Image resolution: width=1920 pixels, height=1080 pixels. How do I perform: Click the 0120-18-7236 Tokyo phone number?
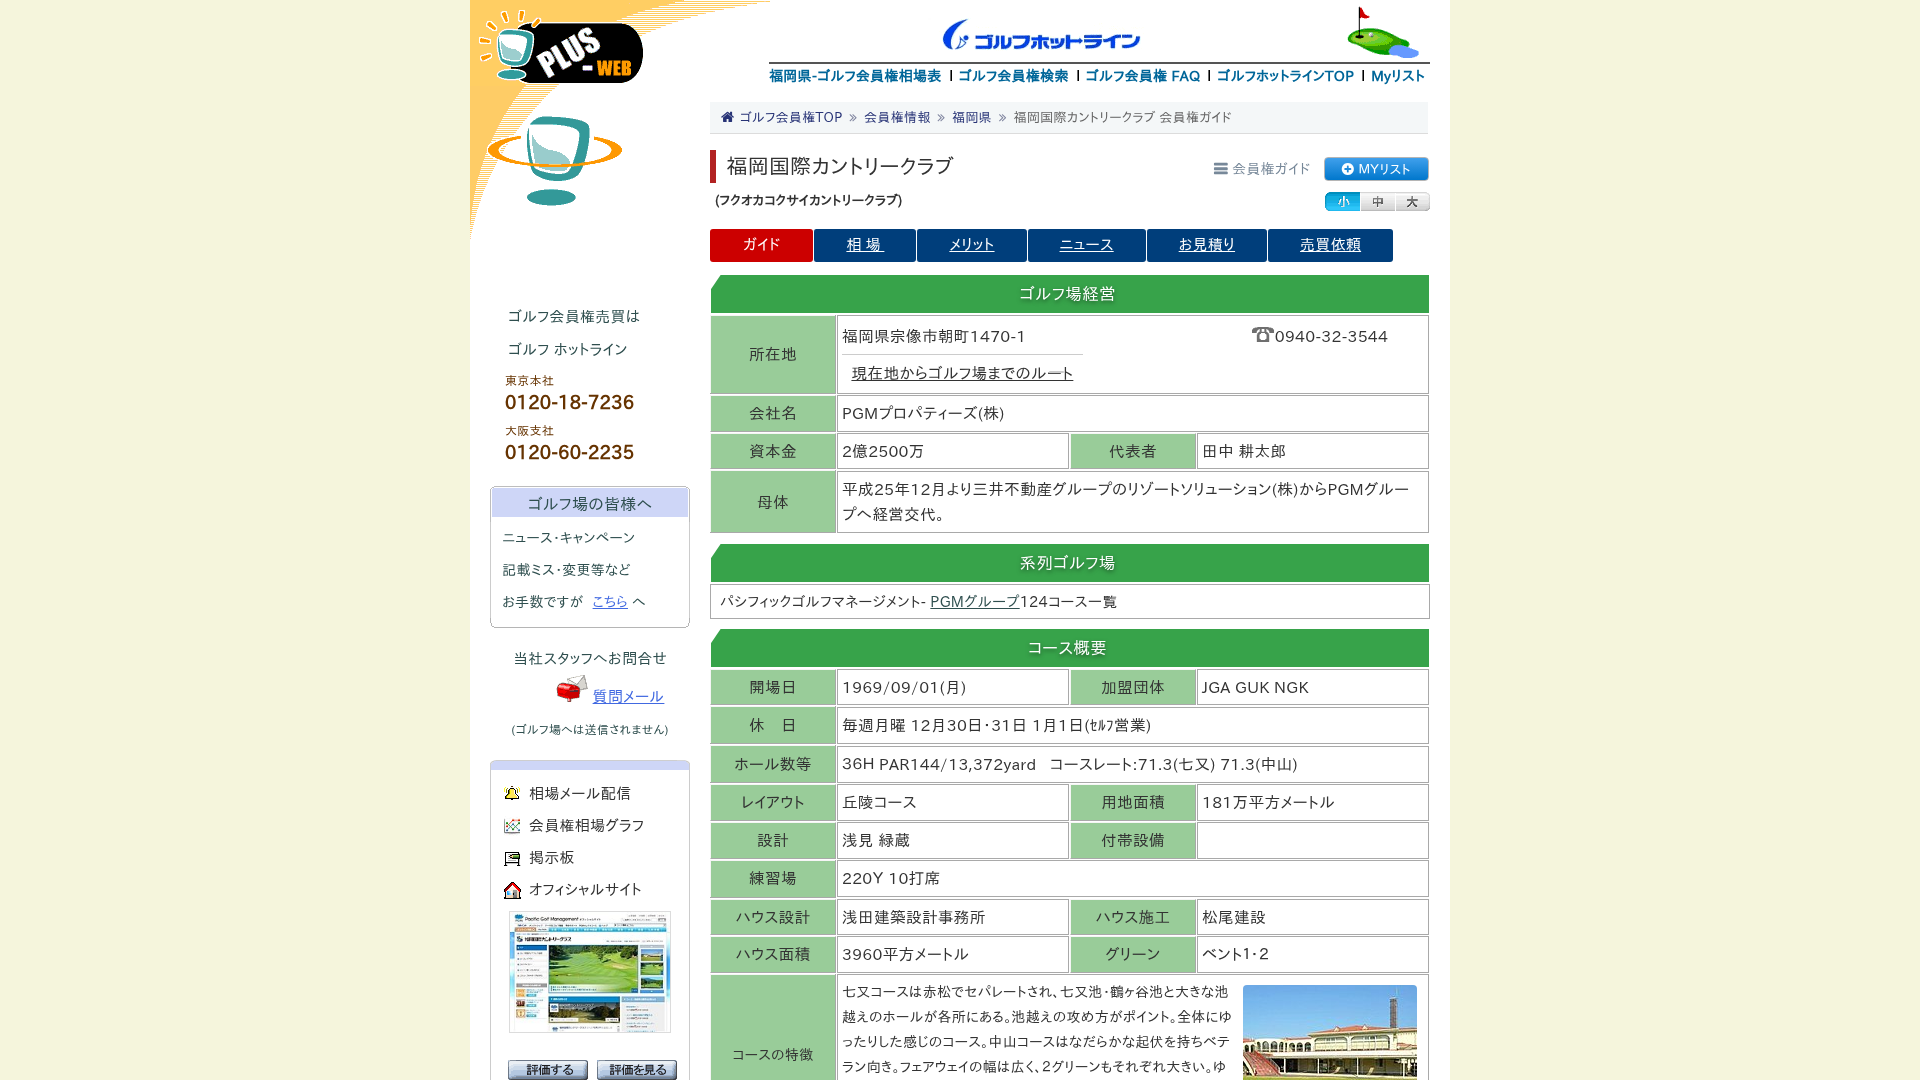pyautogui.click(x=569, y=402)
